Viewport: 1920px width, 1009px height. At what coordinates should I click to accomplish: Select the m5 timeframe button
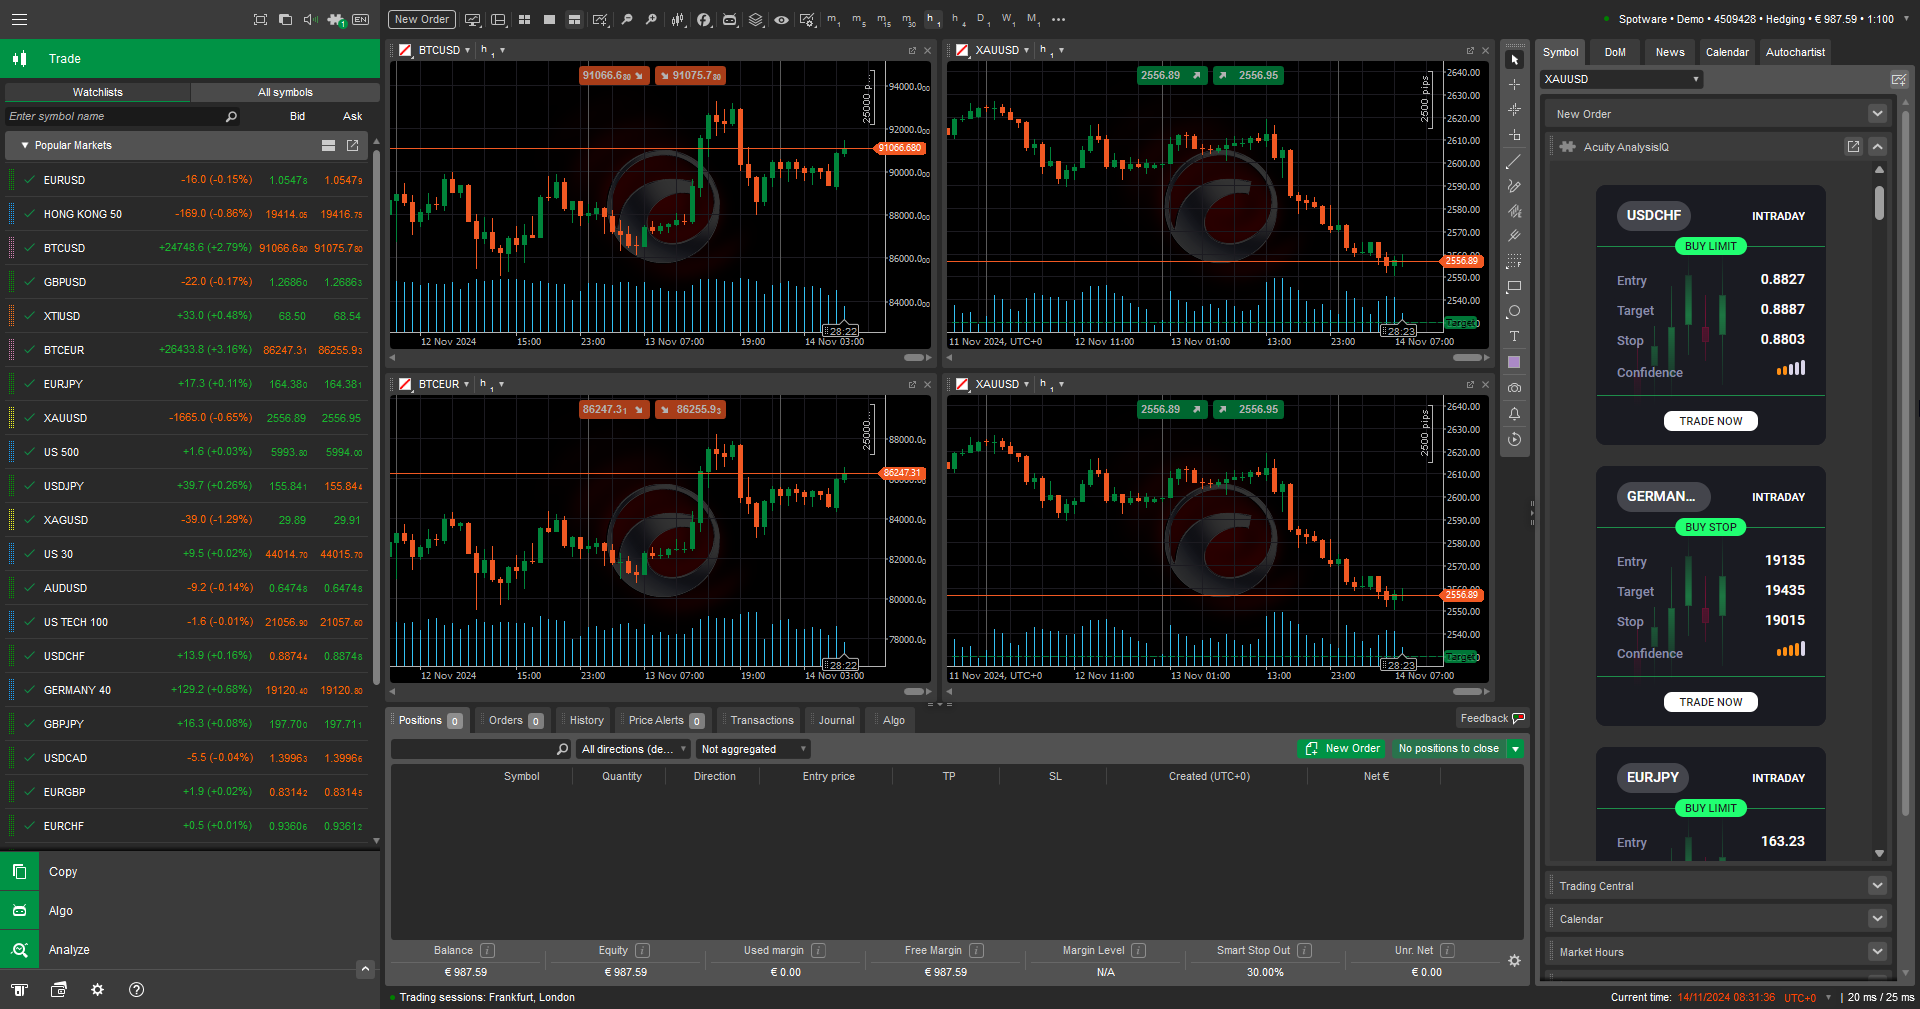pyautogui.click(x=858, y=19)
